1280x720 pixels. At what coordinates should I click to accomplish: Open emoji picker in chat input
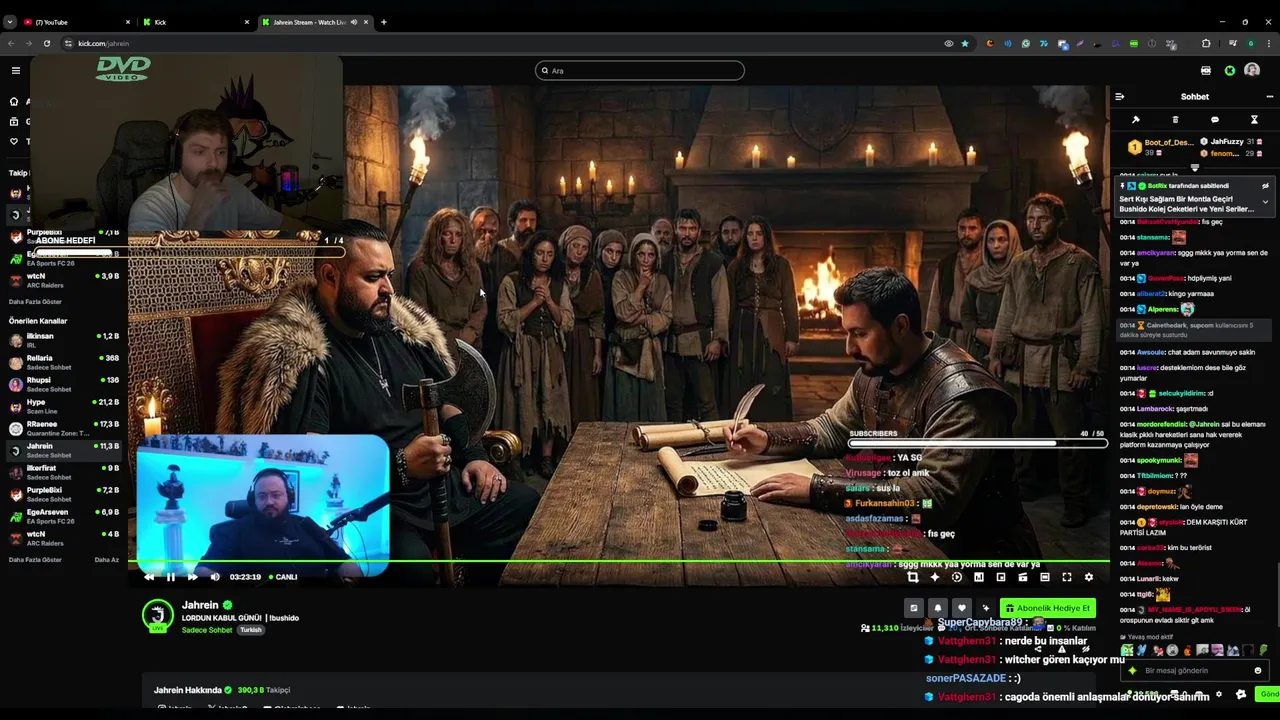(x=1258, y=671)
